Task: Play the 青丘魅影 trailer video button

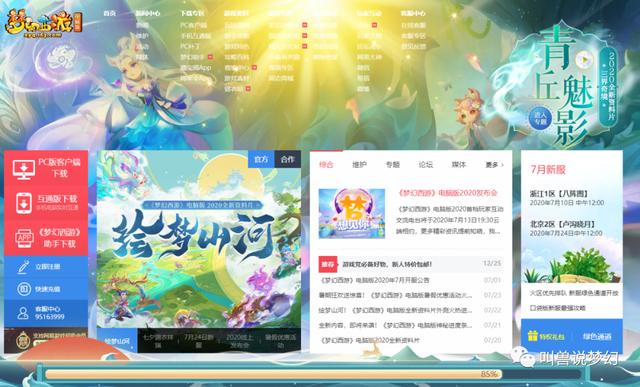Action: point(584,60)
